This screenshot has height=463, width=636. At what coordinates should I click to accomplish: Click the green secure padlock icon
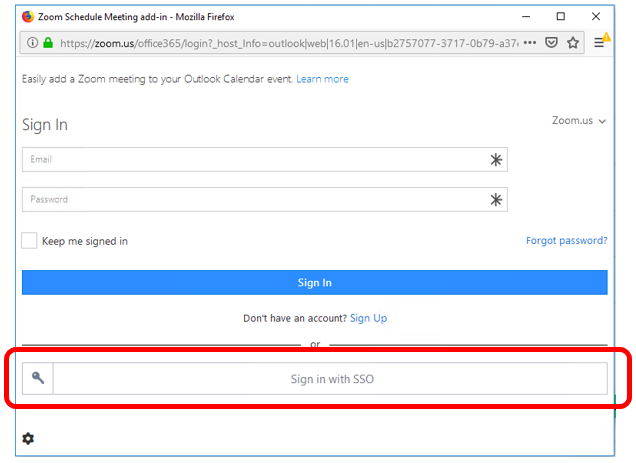[48, 42]
